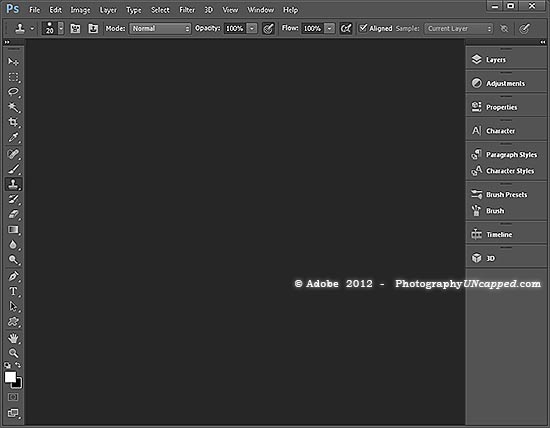Select the Horizontal Type tool
This screenshot has height=428, width=550.
[13, 292]
